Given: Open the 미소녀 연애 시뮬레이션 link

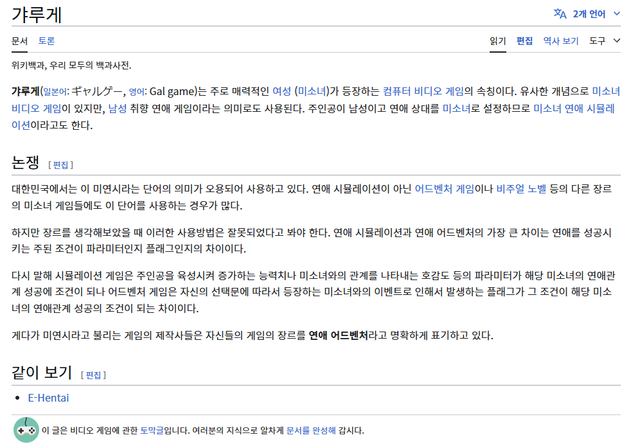Looking at the screenshot, I should 574,109.
